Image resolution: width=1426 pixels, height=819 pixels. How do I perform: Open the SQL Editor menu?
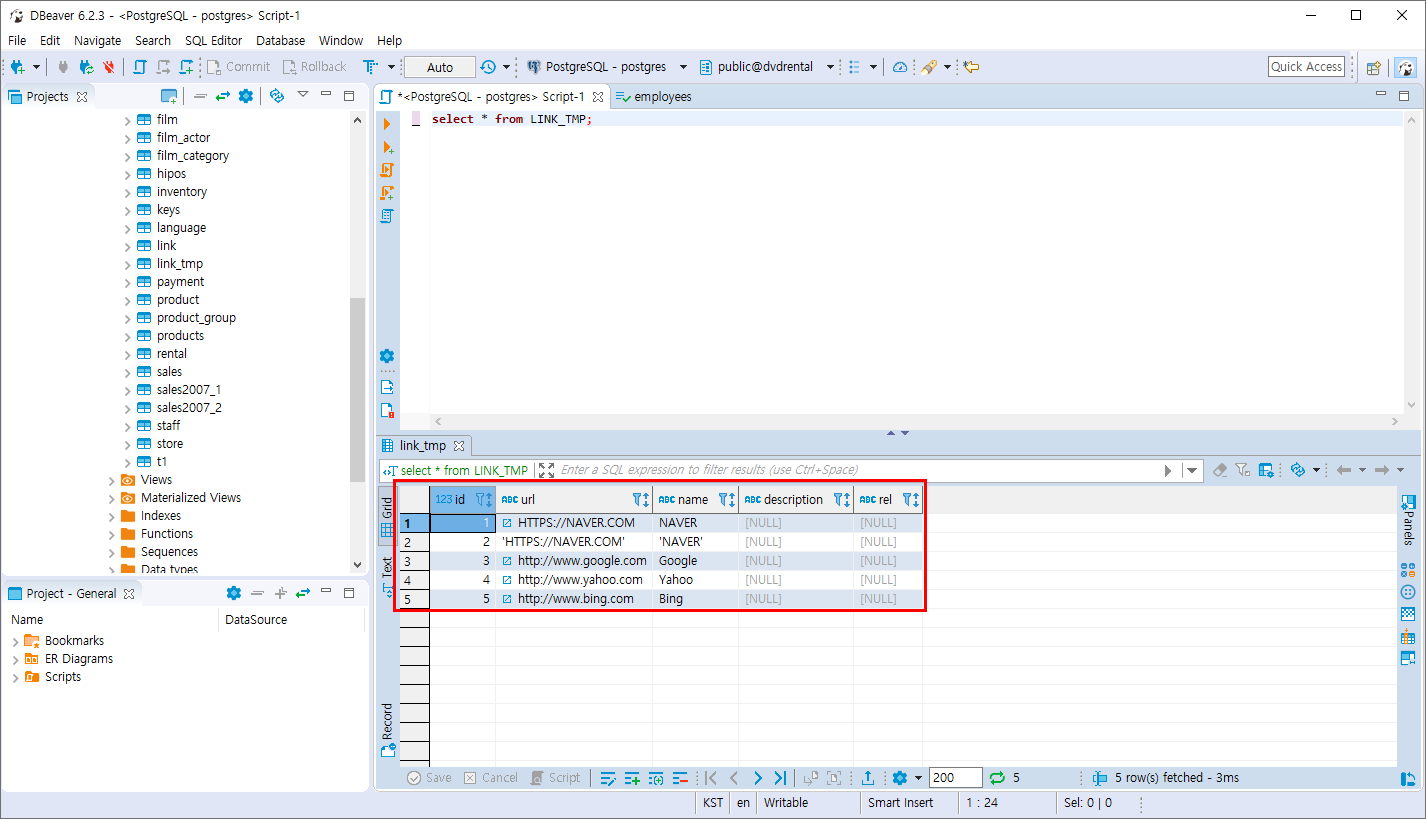coord(213,41)
